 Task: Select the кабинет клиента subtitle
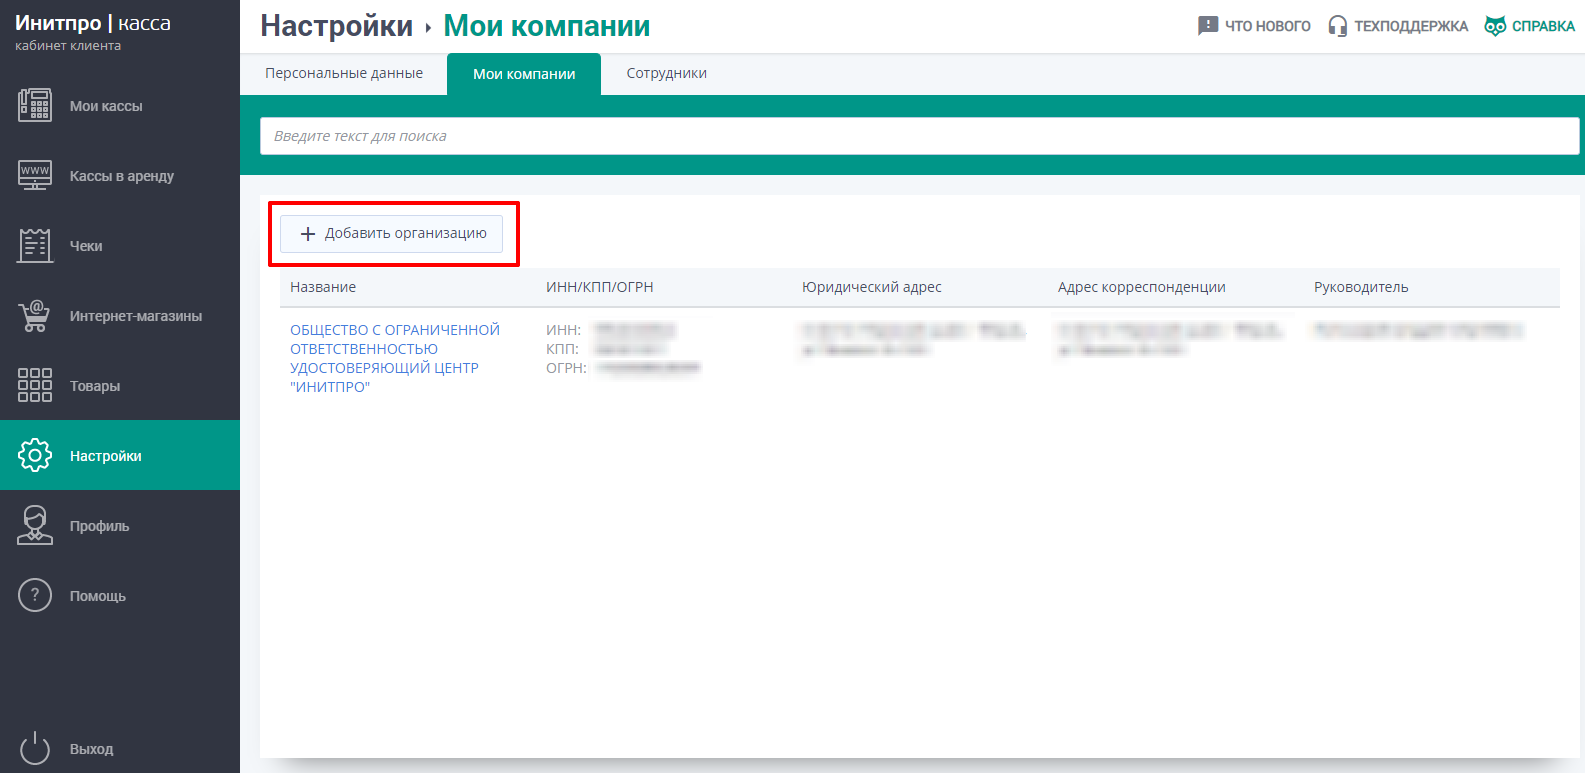68,46
